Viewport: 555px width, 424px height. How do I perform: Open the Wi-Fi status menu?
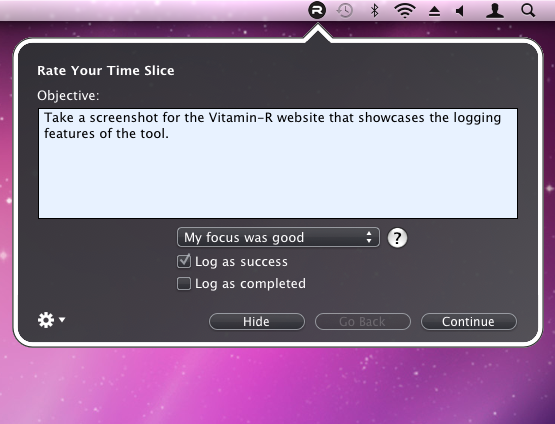(x=405, y=11)
